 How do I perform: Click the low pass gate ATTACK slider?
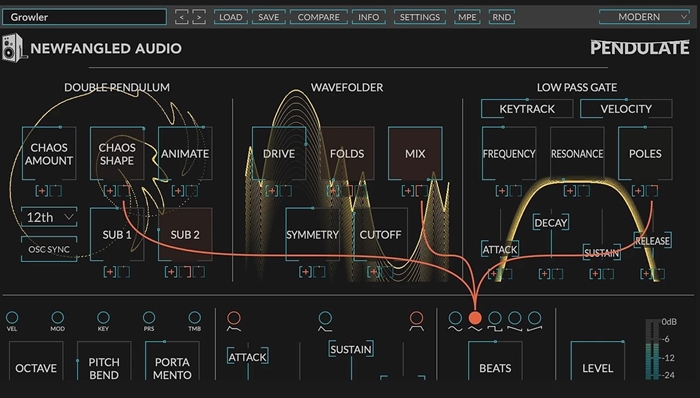500,249
